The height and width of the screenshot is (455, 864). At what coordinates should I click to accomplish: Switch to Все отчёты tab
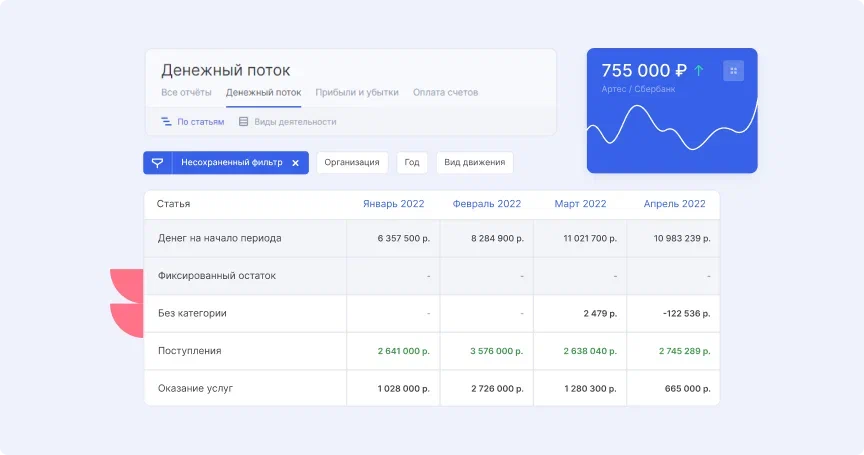186,93
